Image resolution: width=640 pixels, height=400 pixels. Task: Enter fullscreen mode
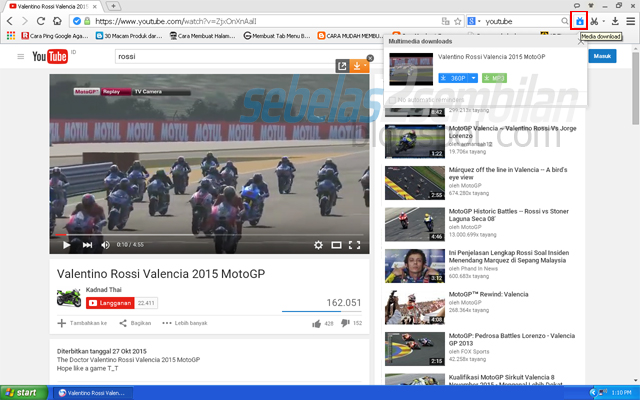(354, 245)
